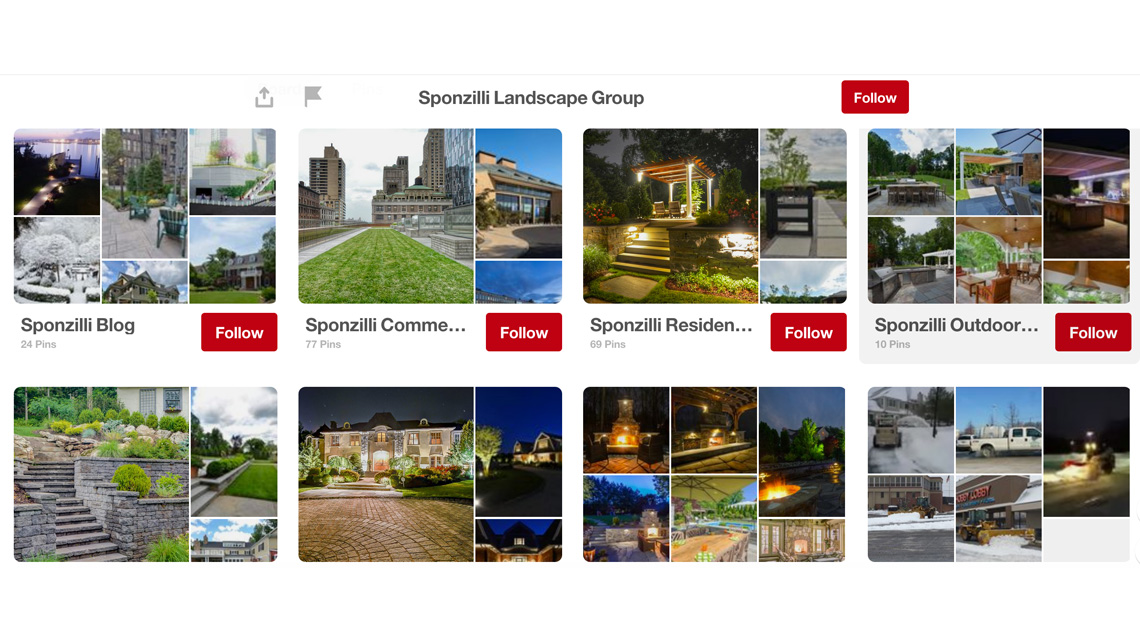Open the white pickup truck snow thumbnail

click(x=998, y=430)
